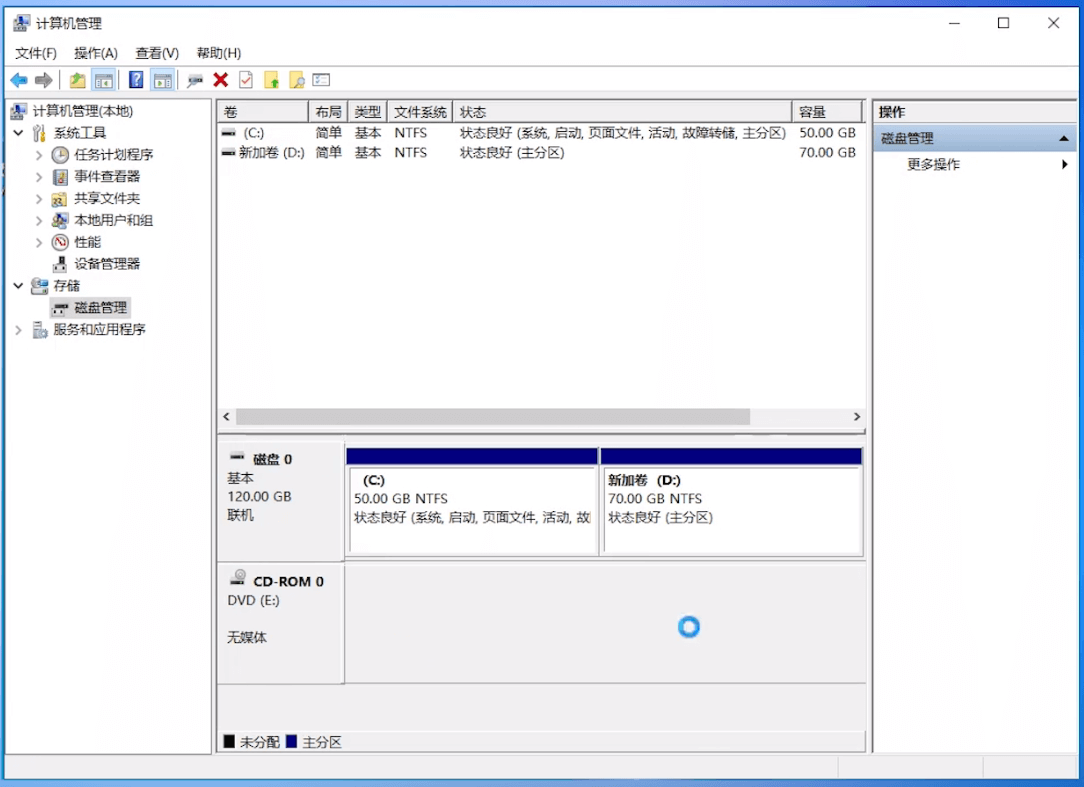Click the folder with magnifier icon
This screenshot has height=787, width=1084.
click(296, 80)
